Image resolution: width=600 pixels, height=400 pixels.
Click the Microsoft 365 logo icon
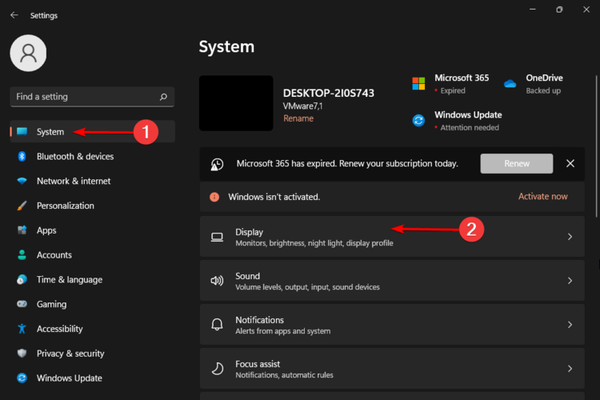tap(419, 83)
